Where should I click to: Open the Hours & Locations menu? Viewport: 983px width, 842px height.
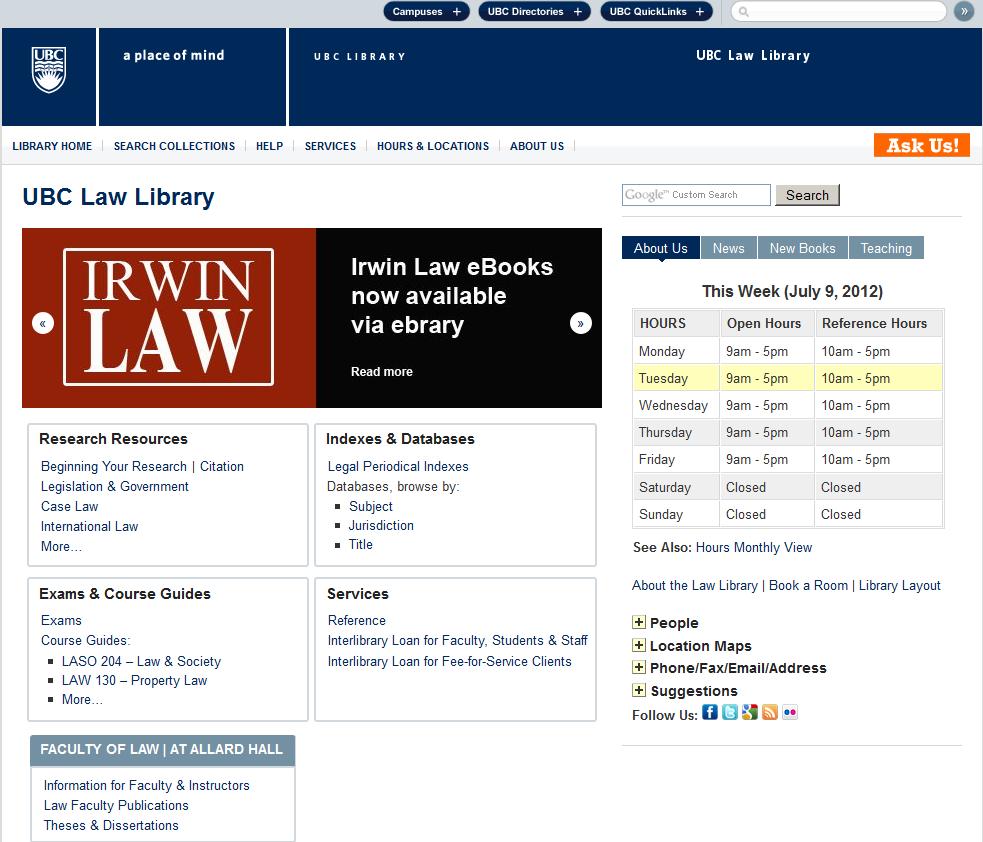(x=433, y=145)
